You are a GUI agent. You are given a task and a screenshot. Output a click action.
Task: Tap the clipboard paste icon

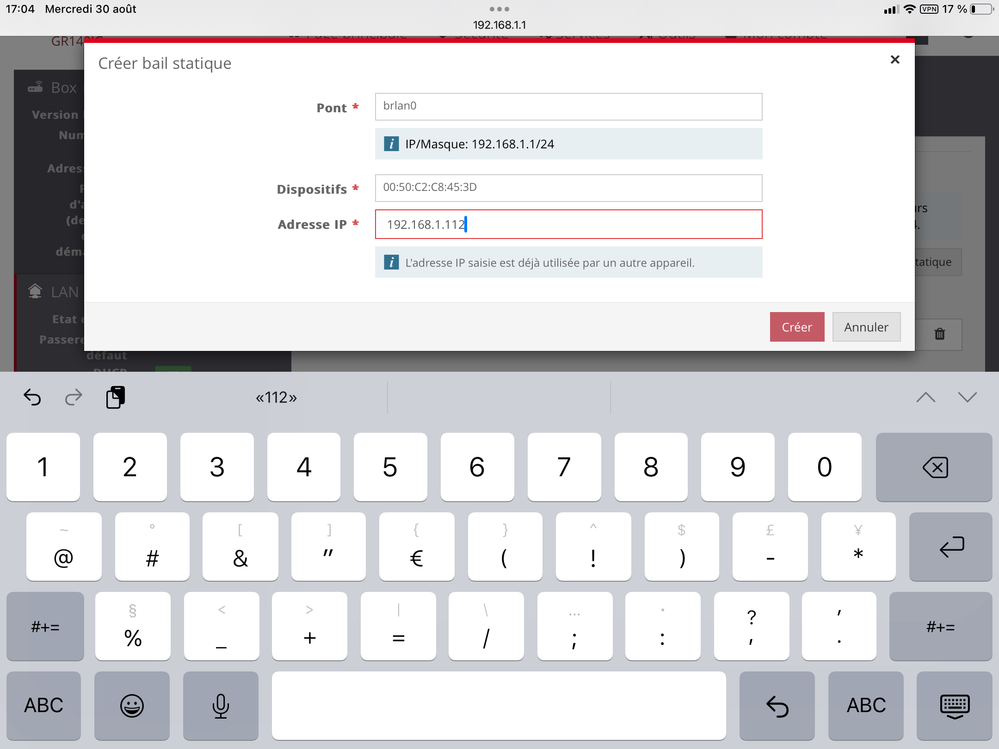pyautogui.click(x=115, y=398)
